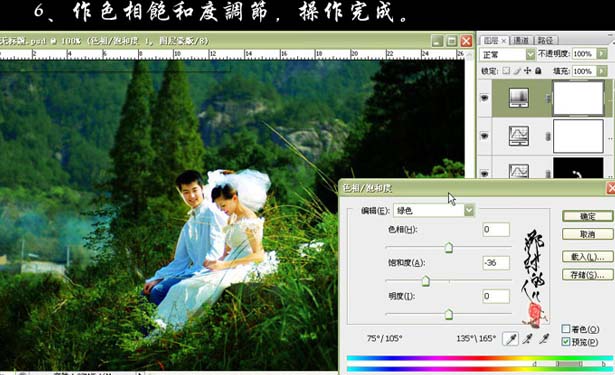
Task: Click the 135°\165° range readout
Action: (476, 338)
